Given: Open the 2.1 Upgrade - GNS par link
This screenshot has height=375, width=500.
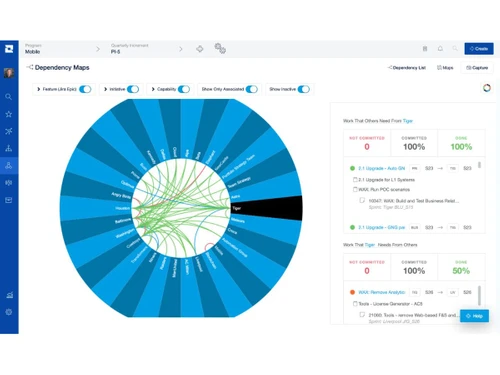Looking at the screenshot, I should [382, 227].
